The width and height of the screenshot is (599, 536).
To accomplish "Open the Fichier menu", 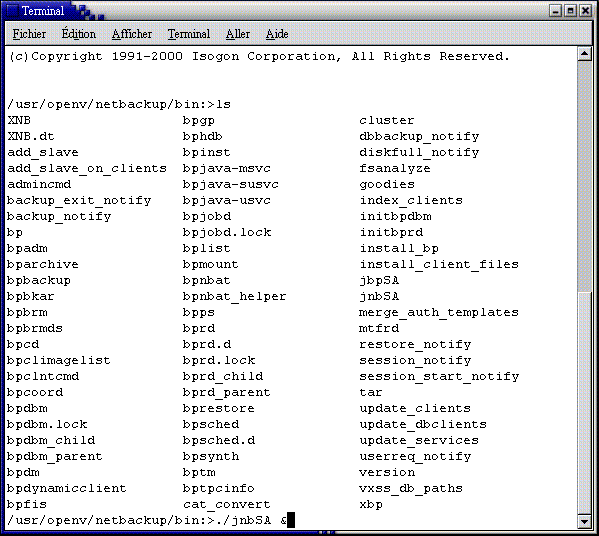I will pos(29,34).
